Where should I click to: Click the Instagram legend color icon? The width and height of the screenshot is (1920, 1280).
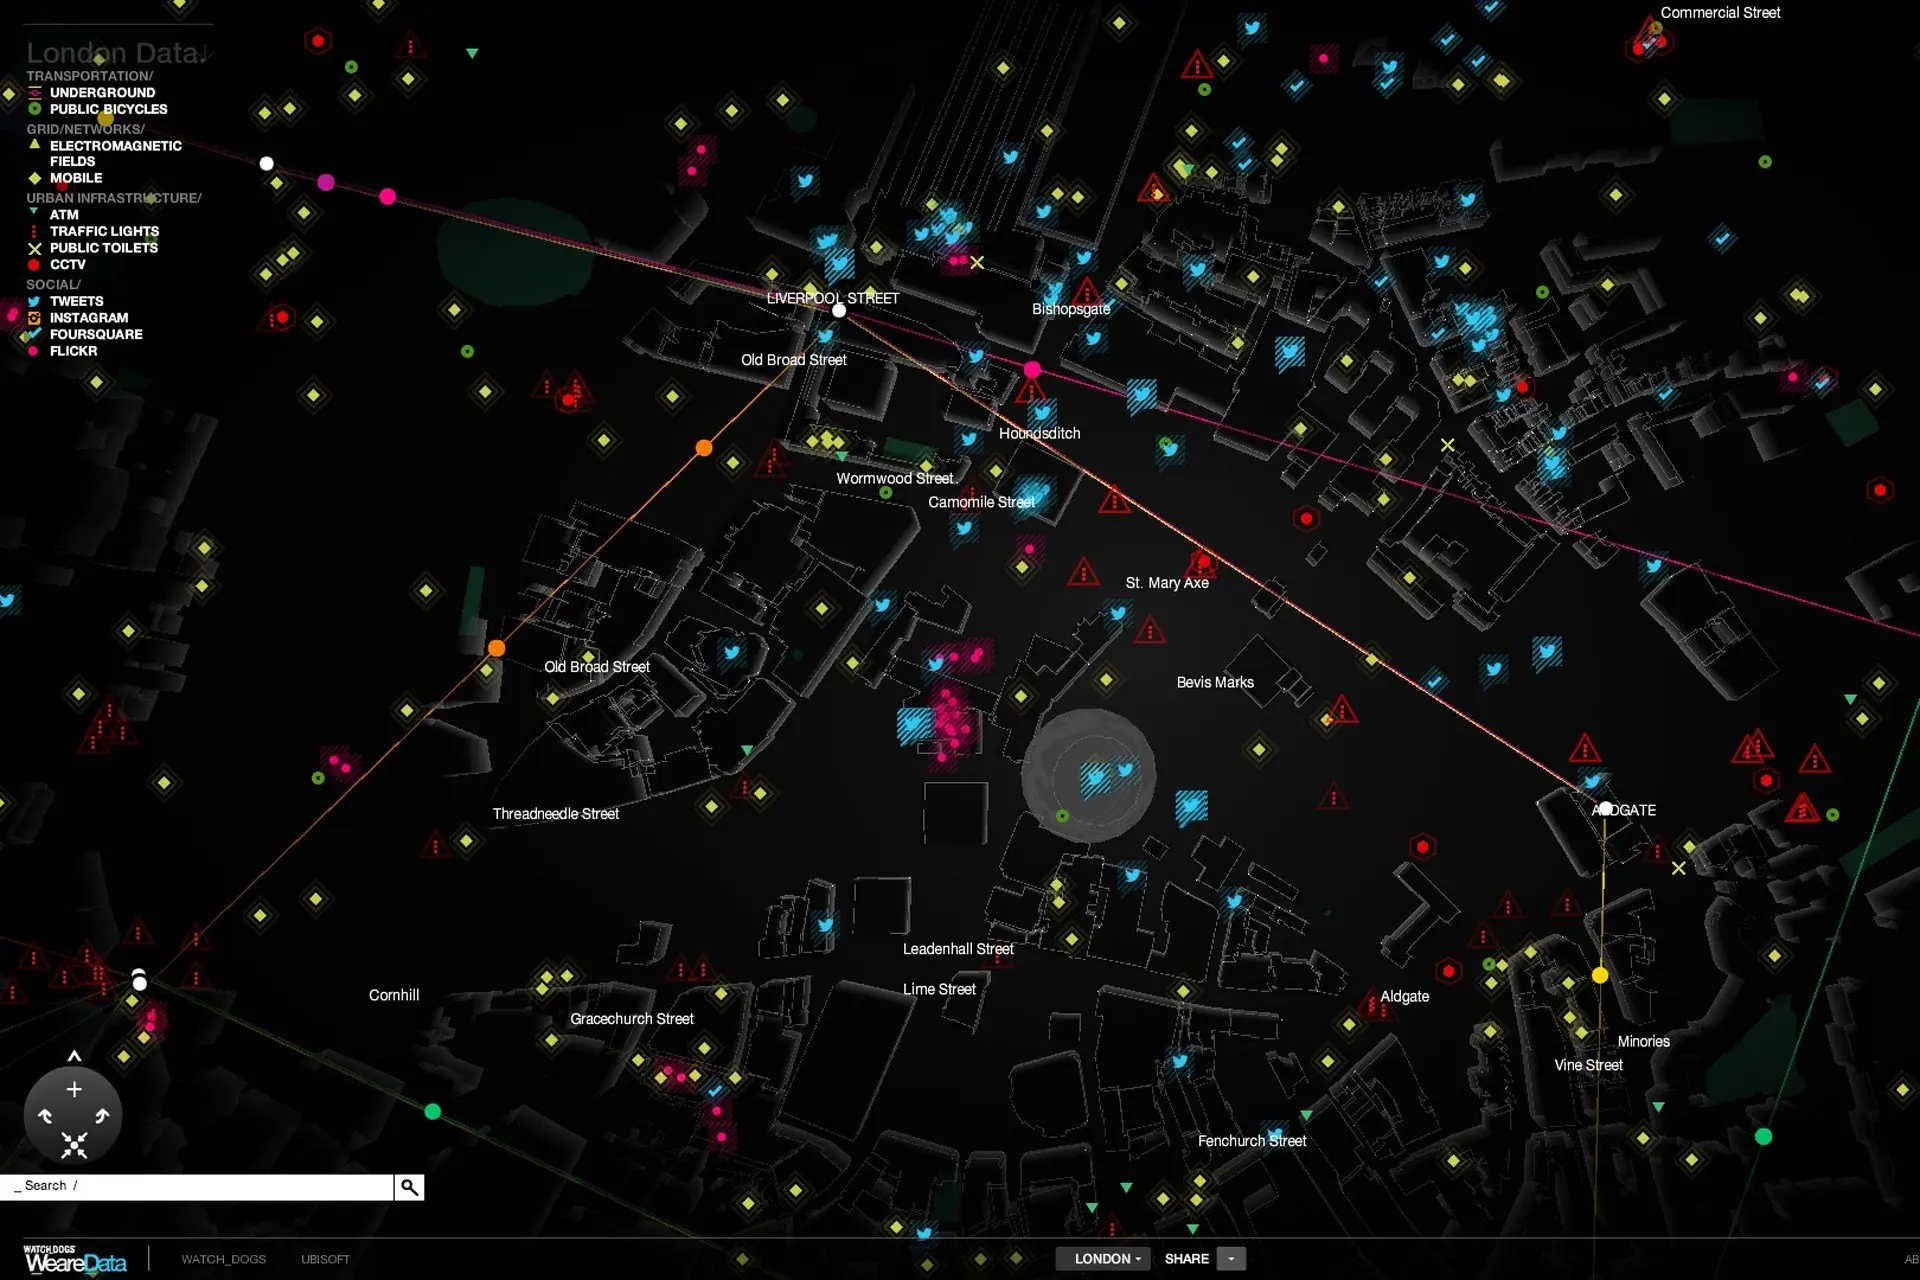point(34,318)
